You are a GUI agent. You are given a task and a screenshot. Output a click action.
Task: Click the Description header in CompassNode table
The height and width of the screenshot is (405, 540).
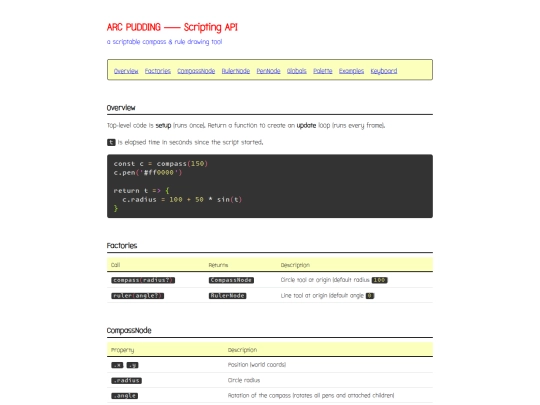242,350
